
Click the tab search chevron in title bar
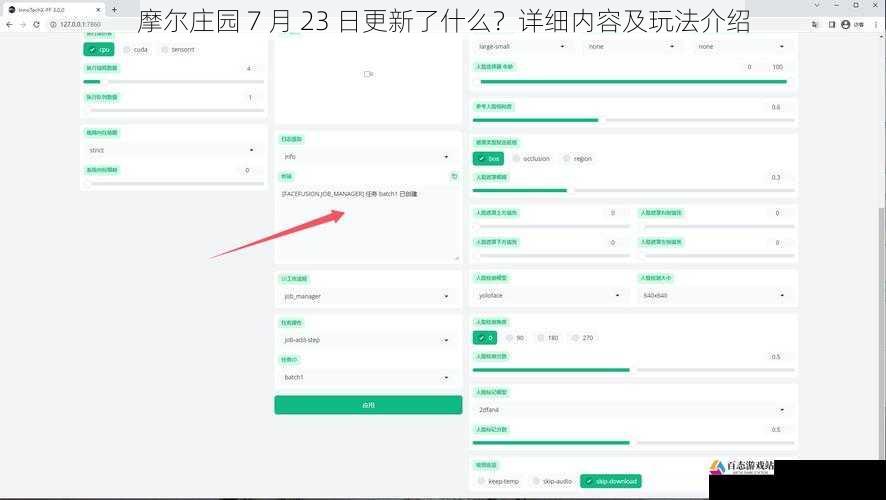click(x=816, y=5)
